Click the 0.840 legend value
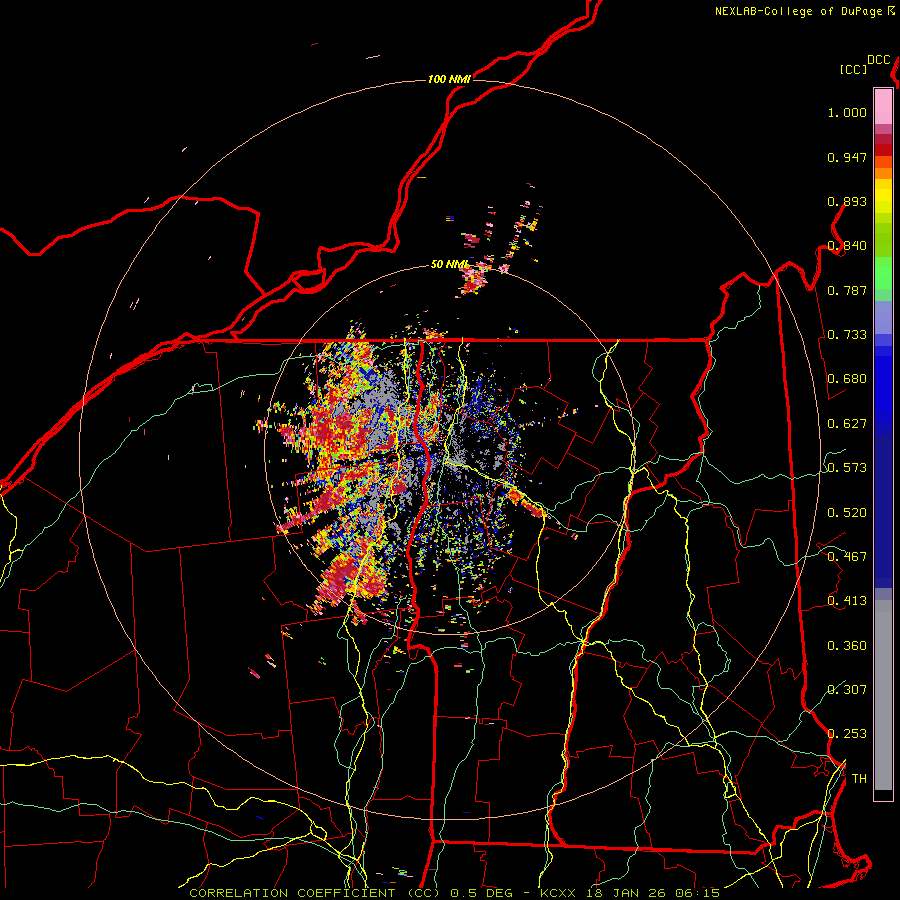The width and height of the screenshot is (900, 900). 847,246
